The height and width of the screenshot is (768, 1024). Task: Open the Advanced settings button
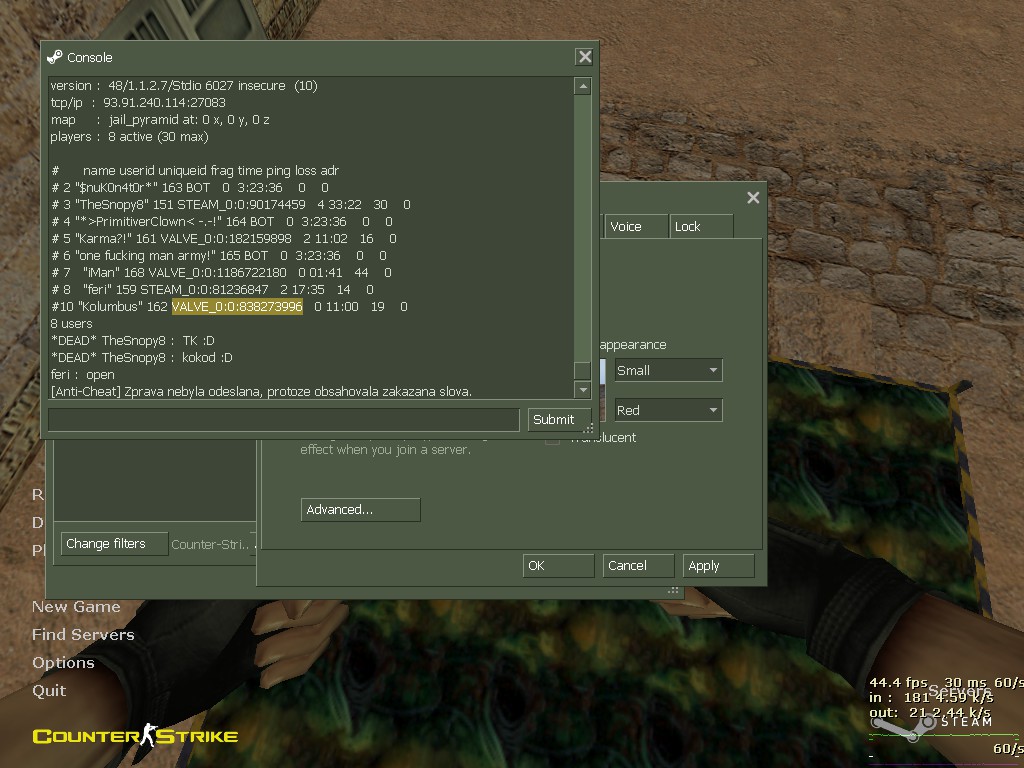click(x=360, y=510)
